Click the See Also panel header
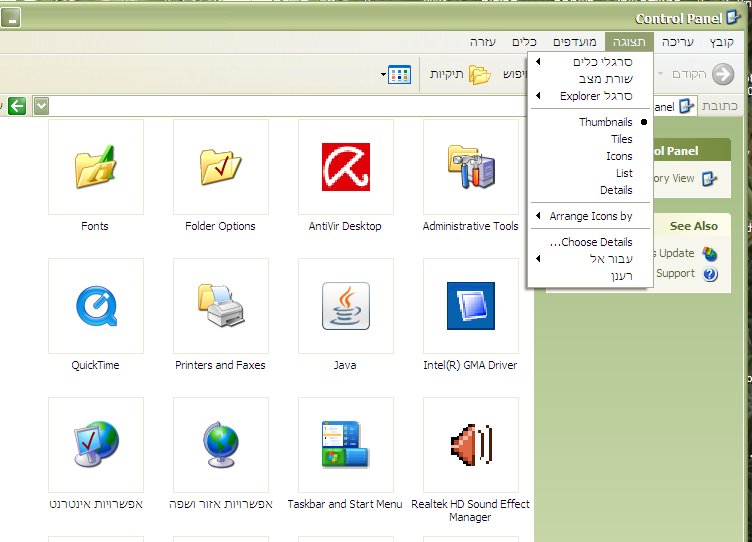This screenshot has height=542, width=752. (x=692, y=225)
